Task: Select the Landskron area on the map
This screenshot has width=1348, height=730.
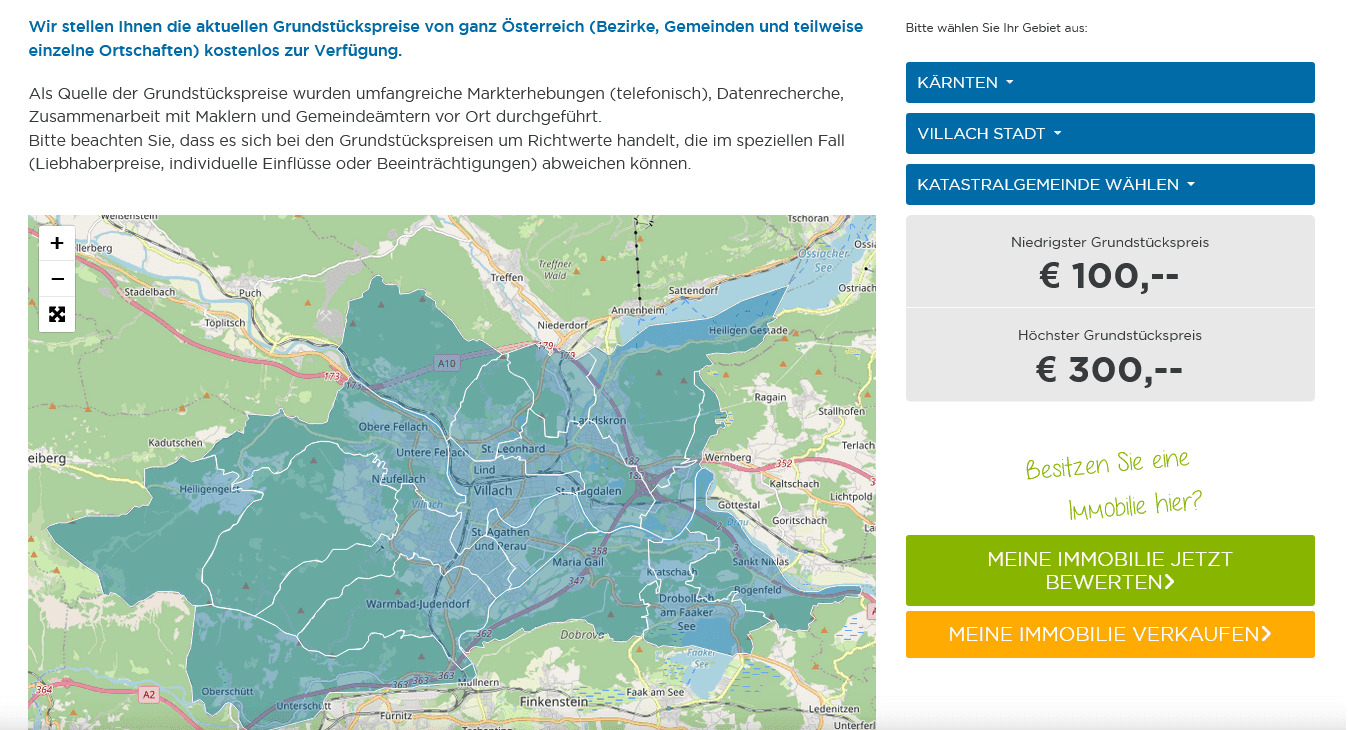Action: (x=603, y=421)
